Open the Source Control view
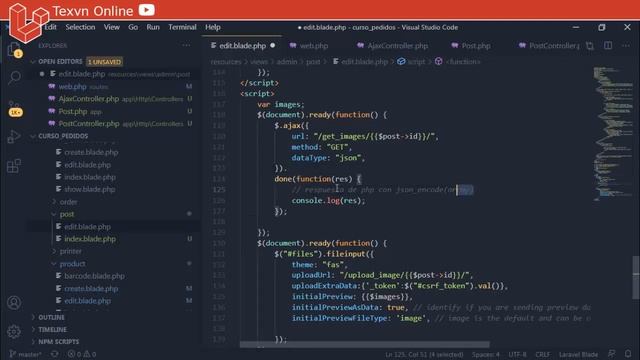This screenshot has width=640, height=360. [x=14, y=108]
